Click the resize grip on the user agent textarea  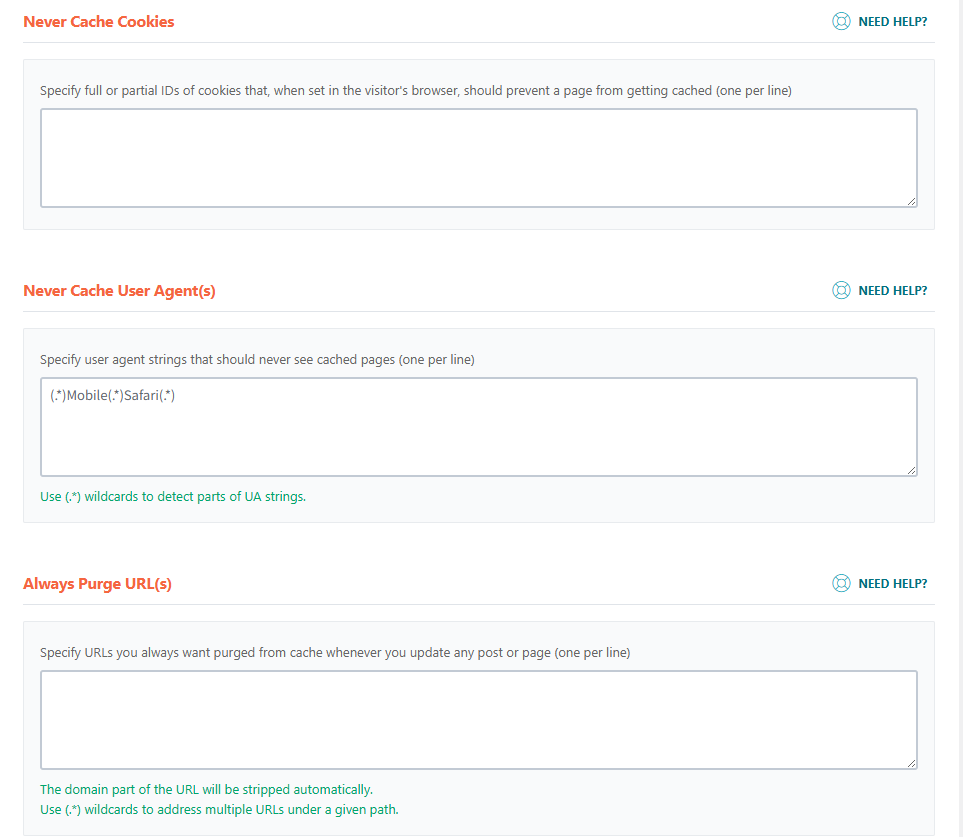click(x=911, y=470)
